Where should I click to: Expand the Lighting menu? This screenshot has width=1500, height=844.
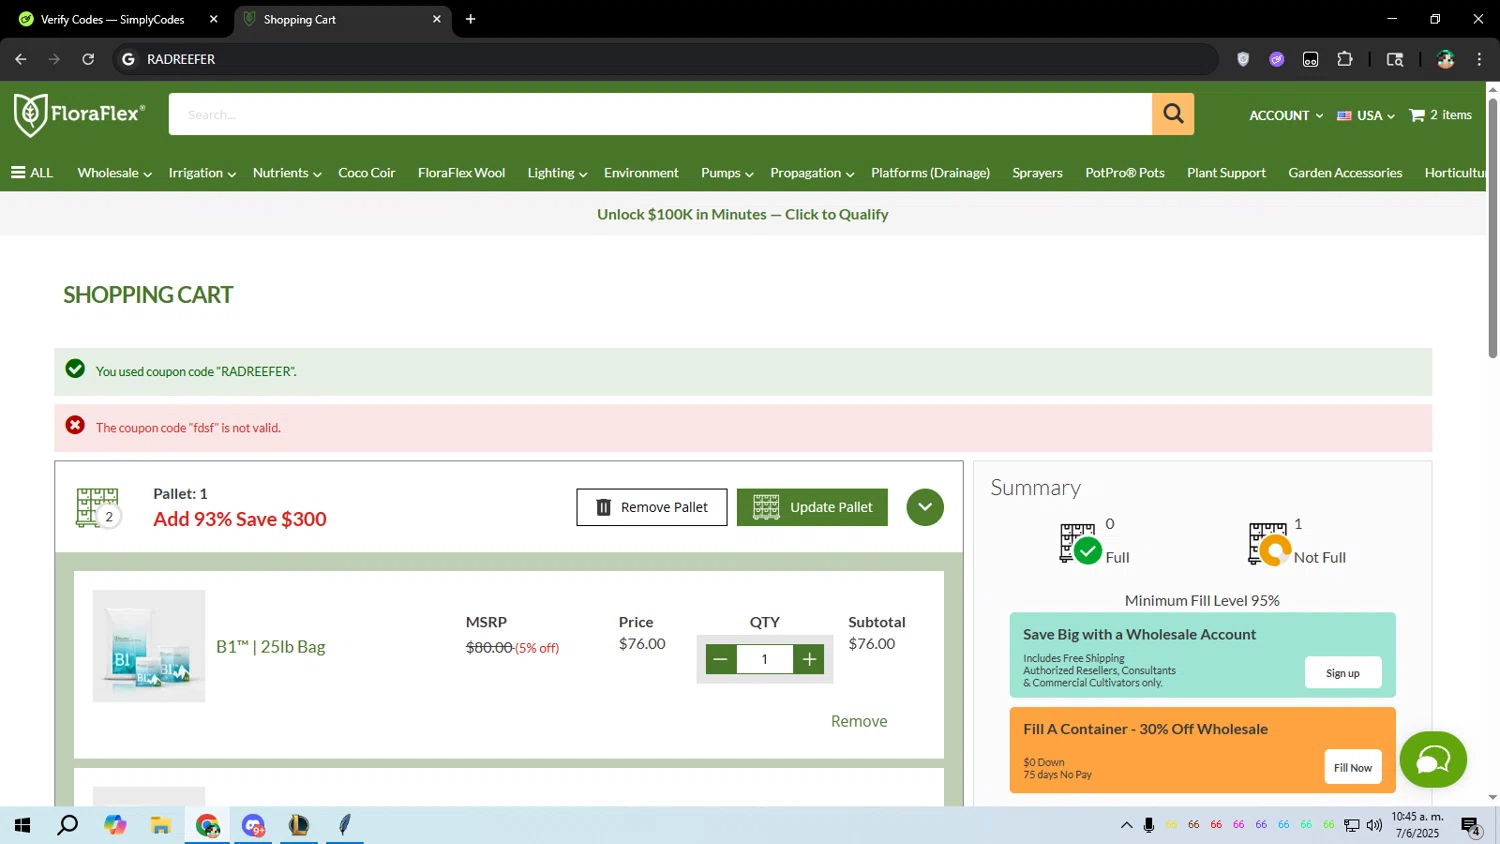click(557, 173)
